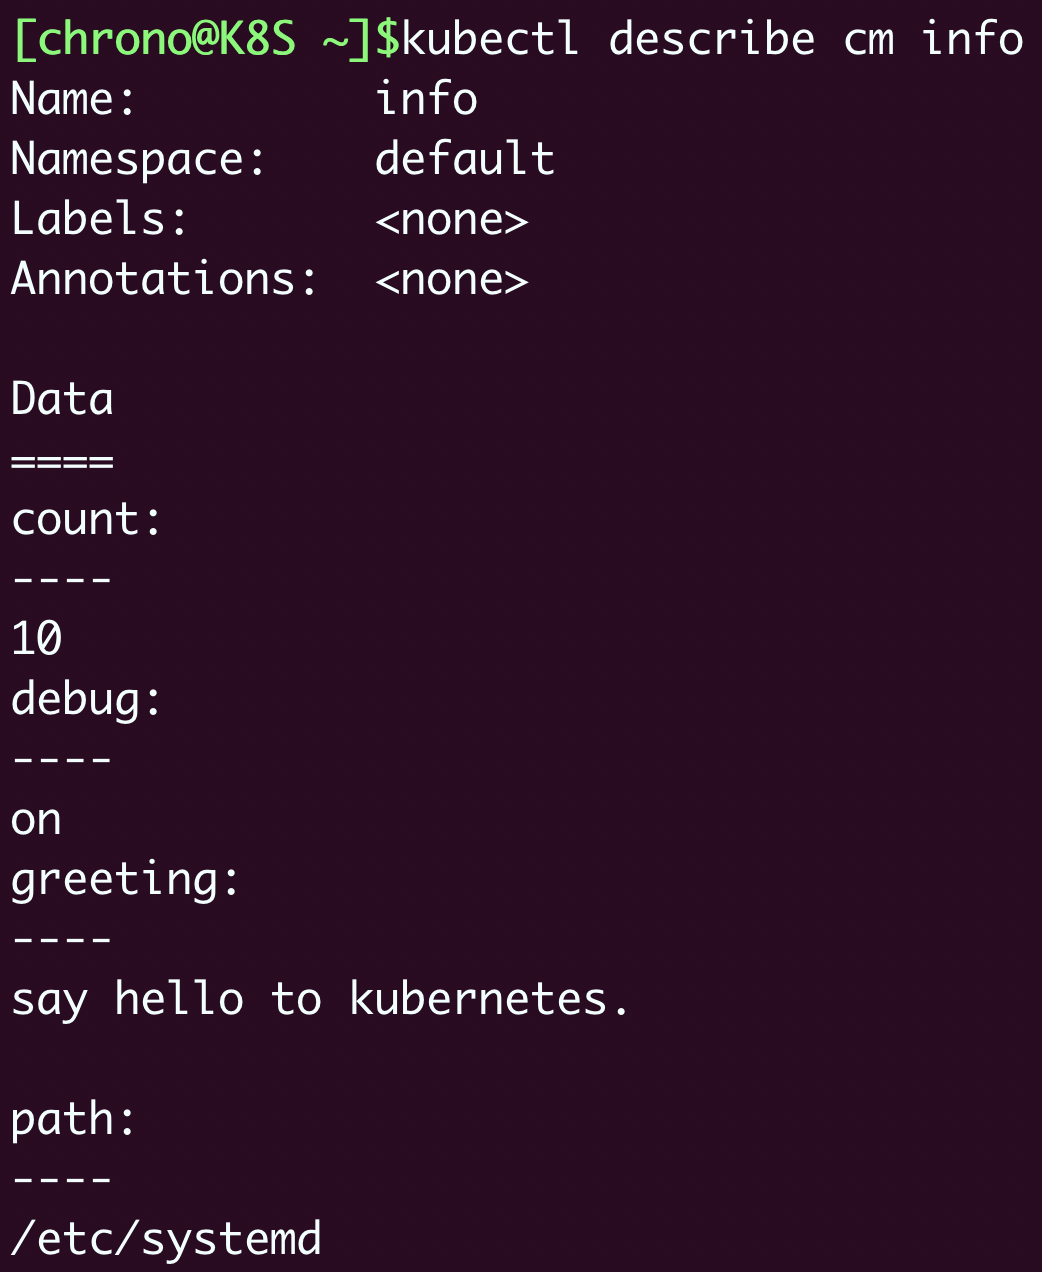Click the path: key
This screenshot has width=1042, height=1272.
tap(73, 1120)
